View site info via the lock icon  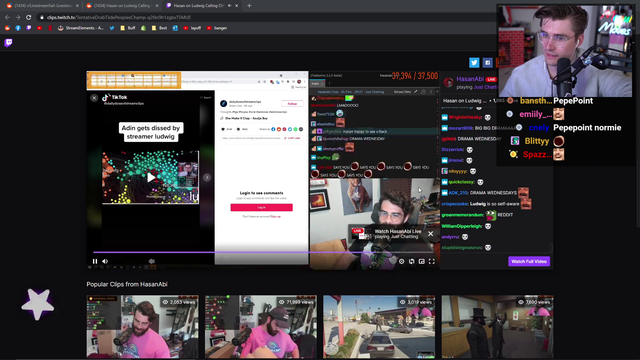click(42, 18)
